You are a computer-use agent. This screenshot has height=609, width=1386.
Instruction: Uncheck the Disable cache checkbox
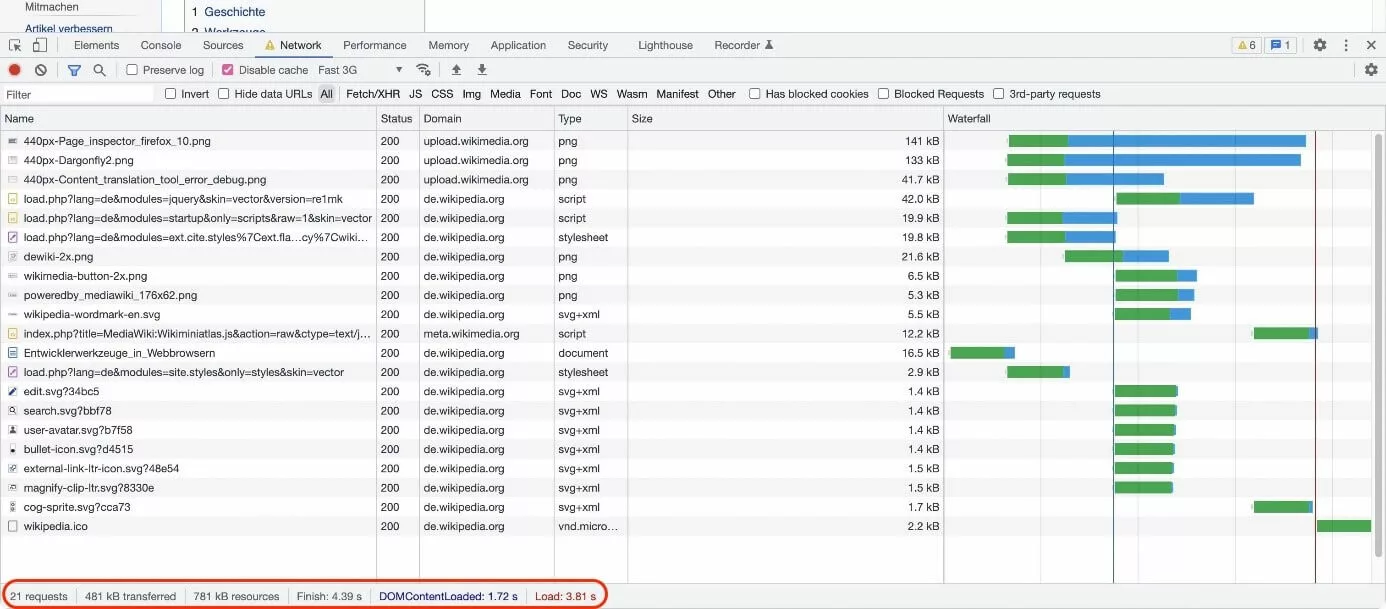point(228,70)
